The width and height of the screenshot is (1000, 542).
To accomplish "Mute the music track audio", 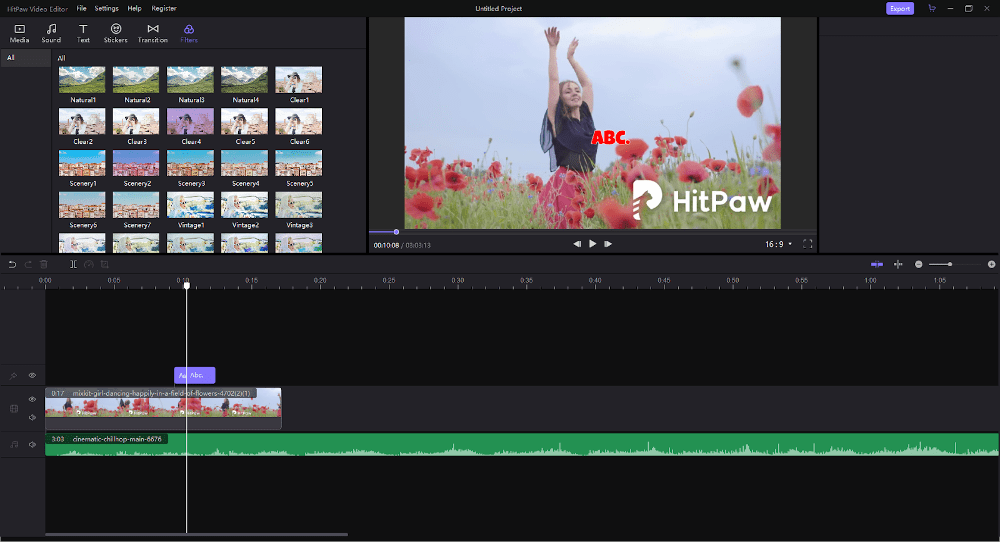I will pyautogui.click(x=32, y=444).
